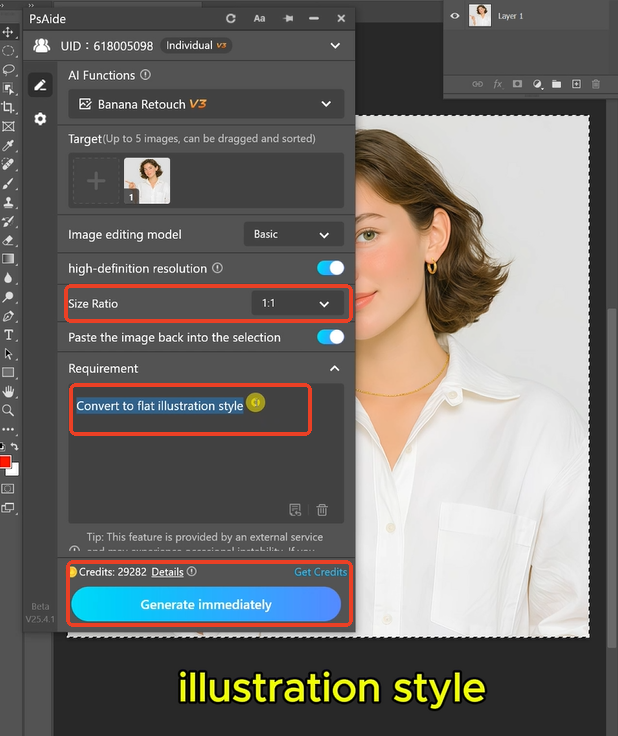The height and width of the screenshot is (736, 618).
Task: Select the Clone Stamp tool
Action: tap(8, 202)
